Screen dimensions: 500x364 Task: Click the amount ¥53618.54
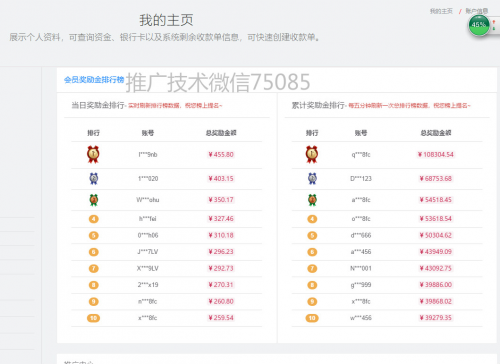pos(436,219)
